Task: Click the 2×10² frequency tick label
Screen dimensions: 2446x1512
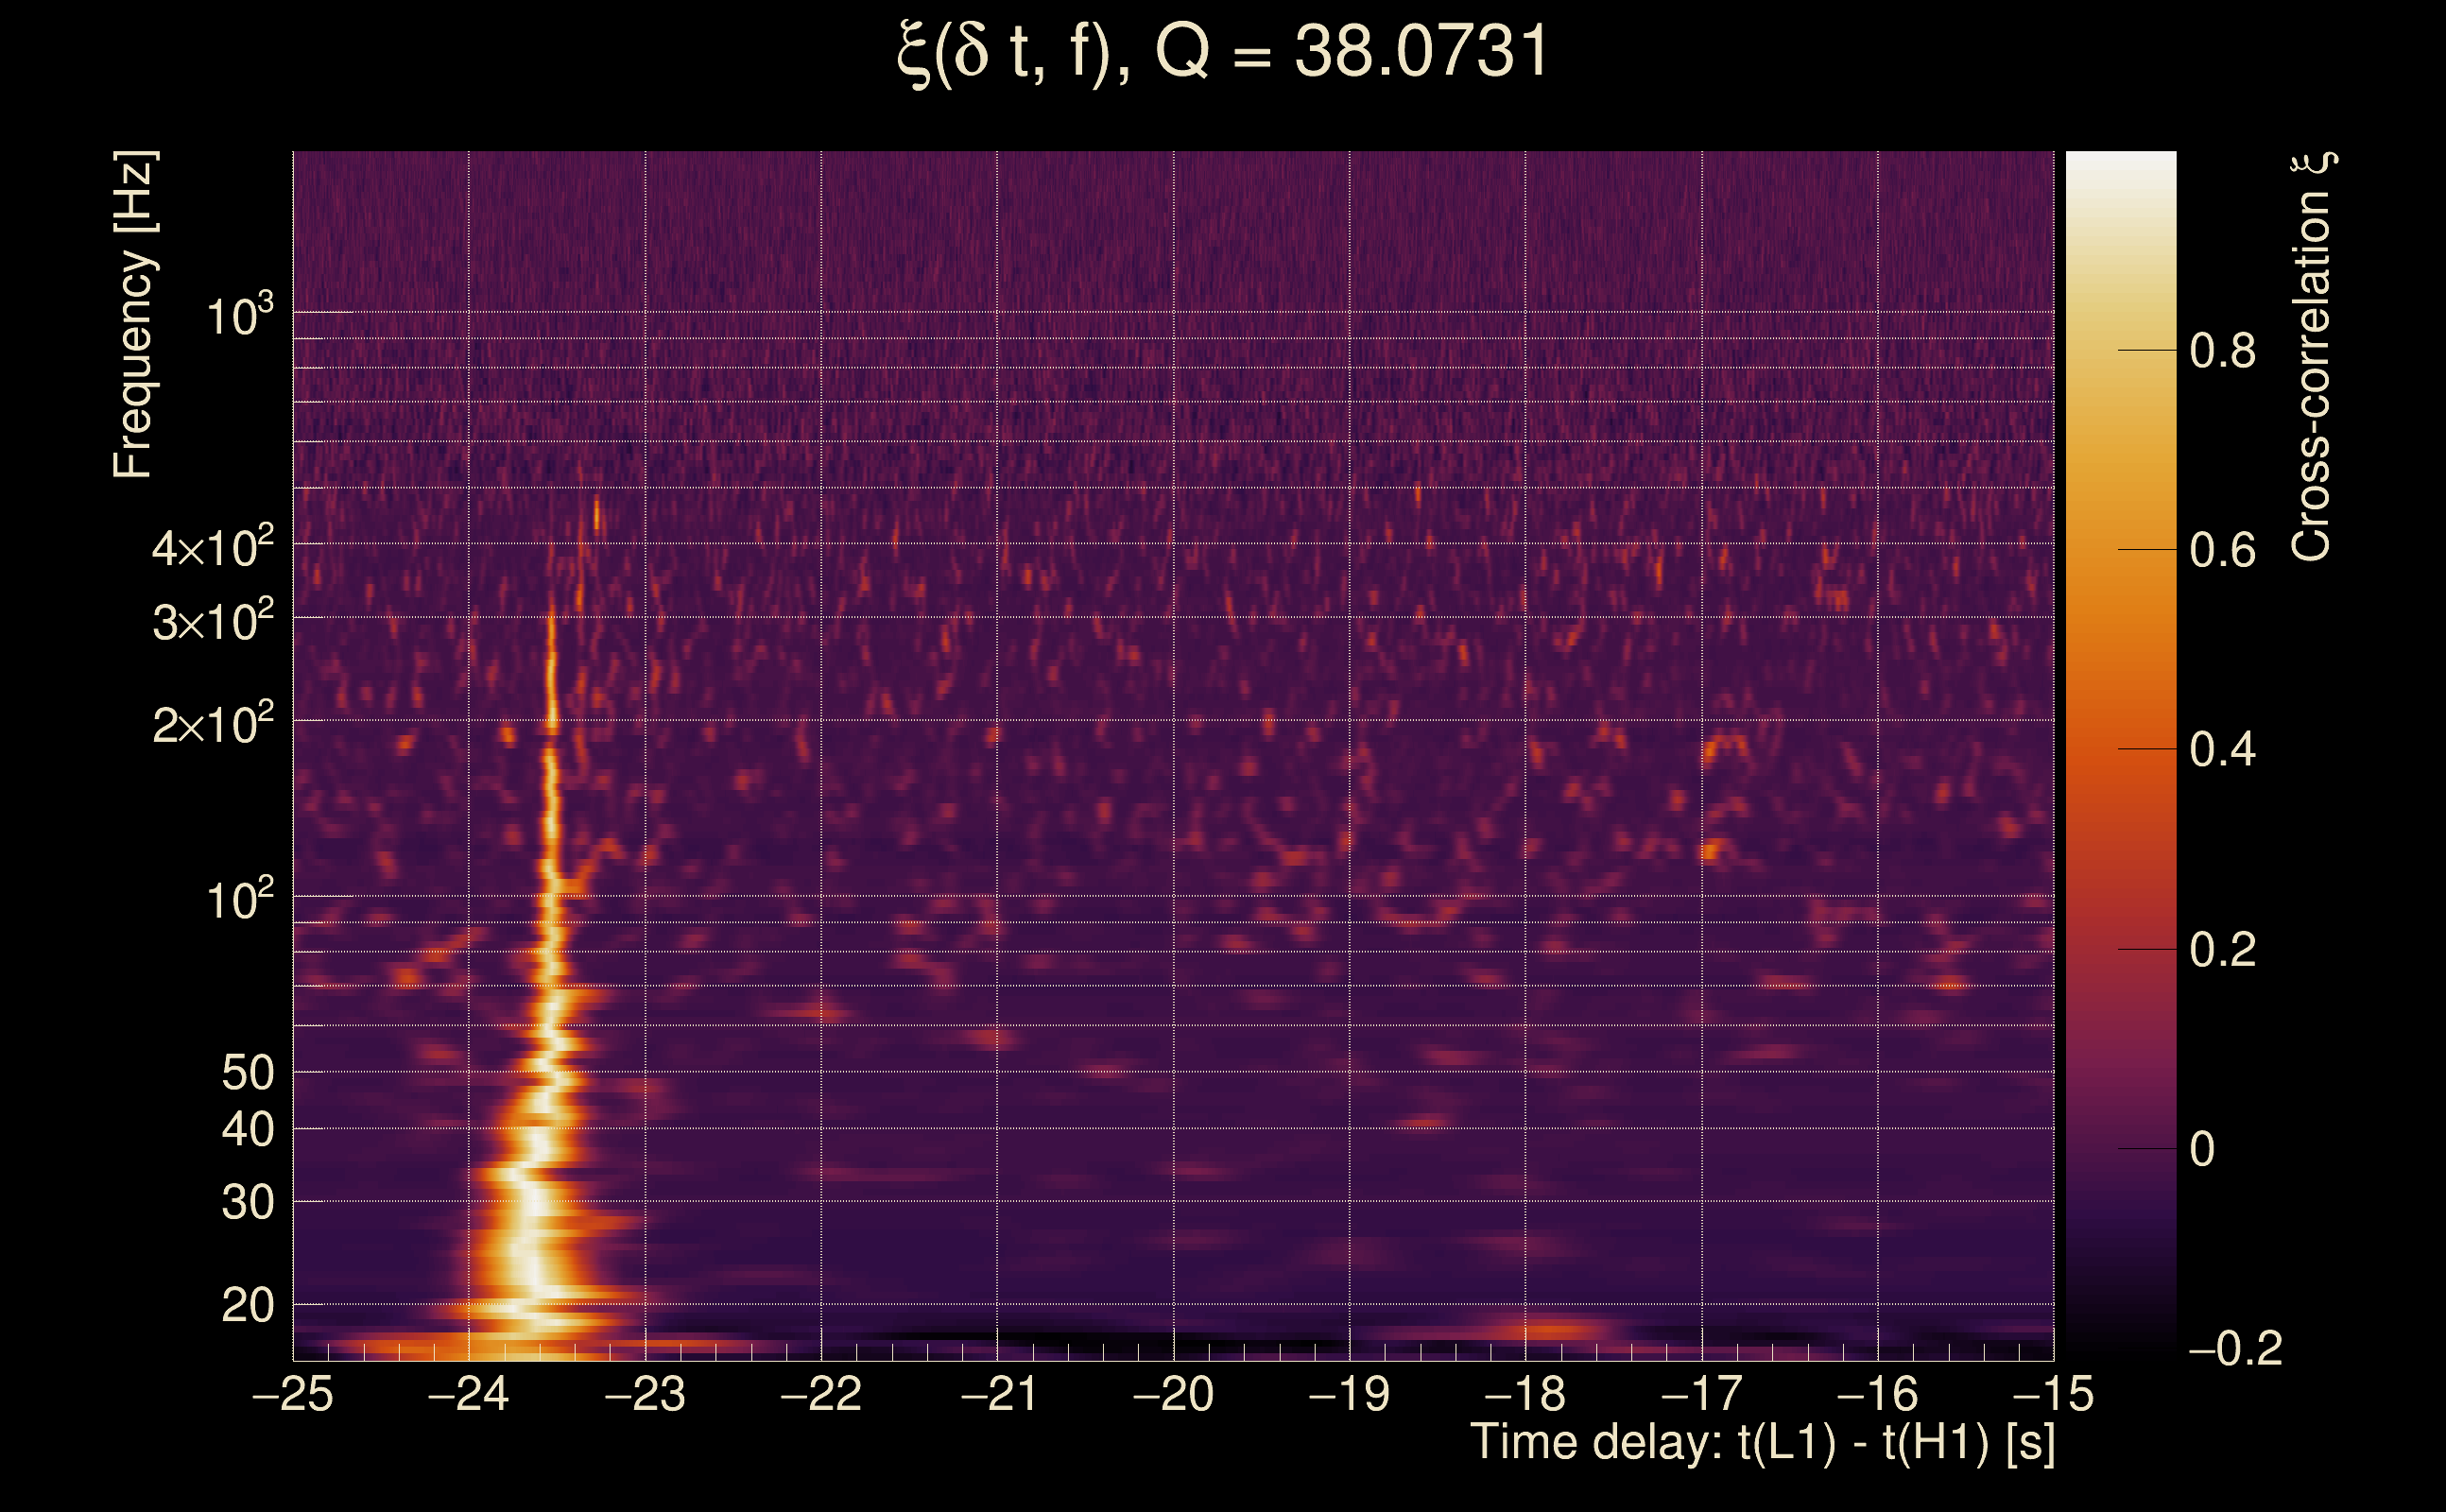Action: click(213, 724)
